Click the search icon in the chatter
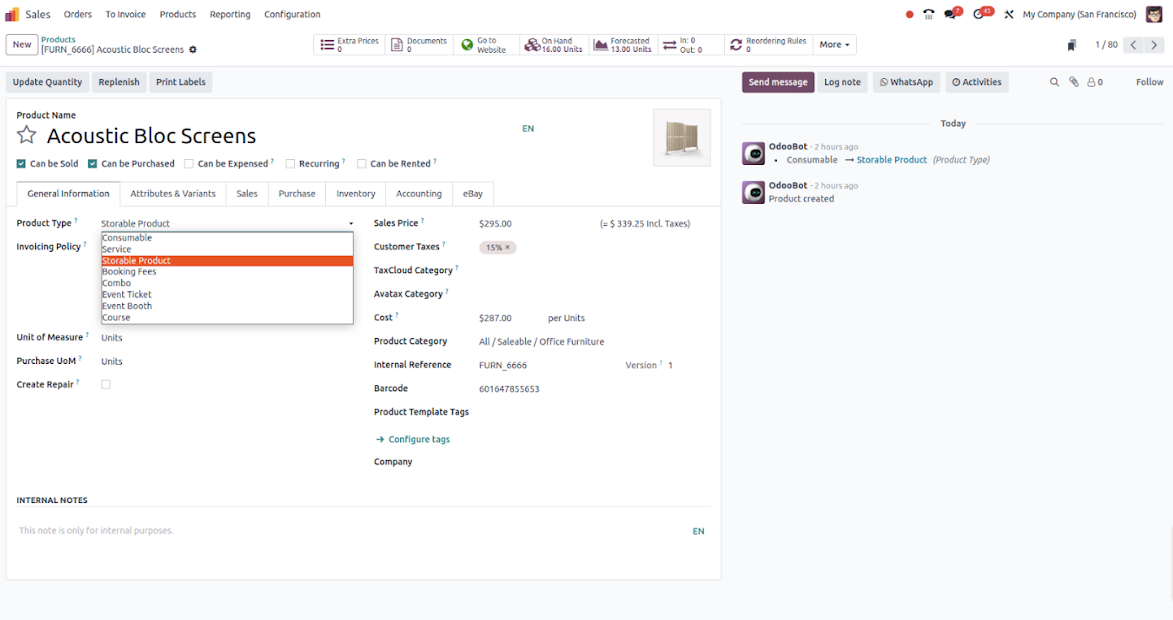The width and height of the screenshot is (1173, 620). tap(1054, 83)
